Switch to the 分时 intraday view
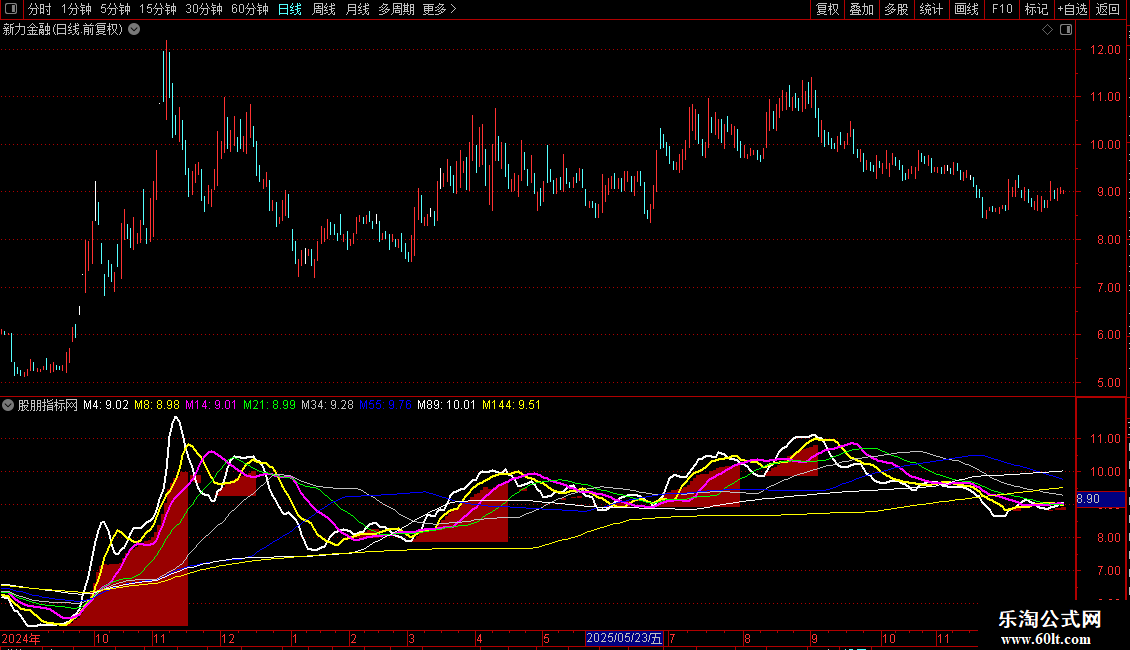This screenshot has height=650, width=1130. coord(39,10)
